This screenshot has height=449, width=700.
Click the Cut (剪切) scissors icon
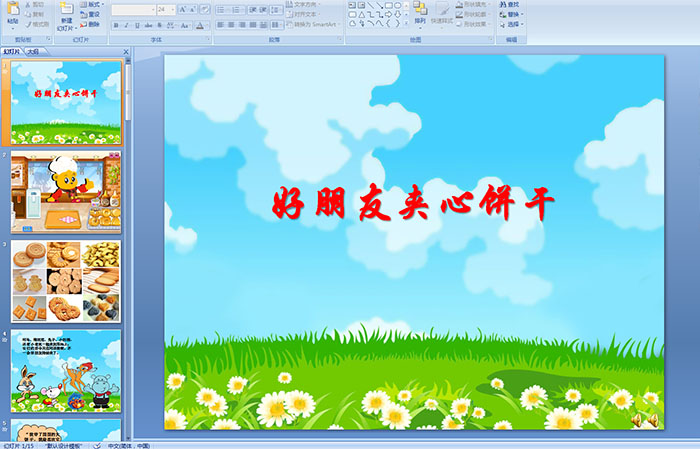(x=32, y=4)
